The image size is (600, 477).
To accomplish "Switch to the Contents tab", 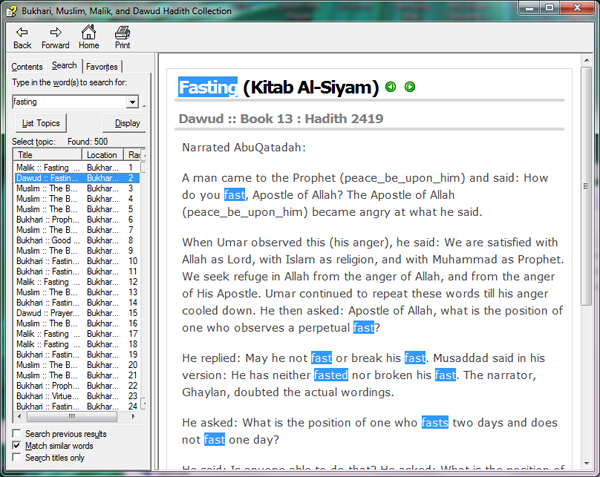I will (x=27, y=67).
